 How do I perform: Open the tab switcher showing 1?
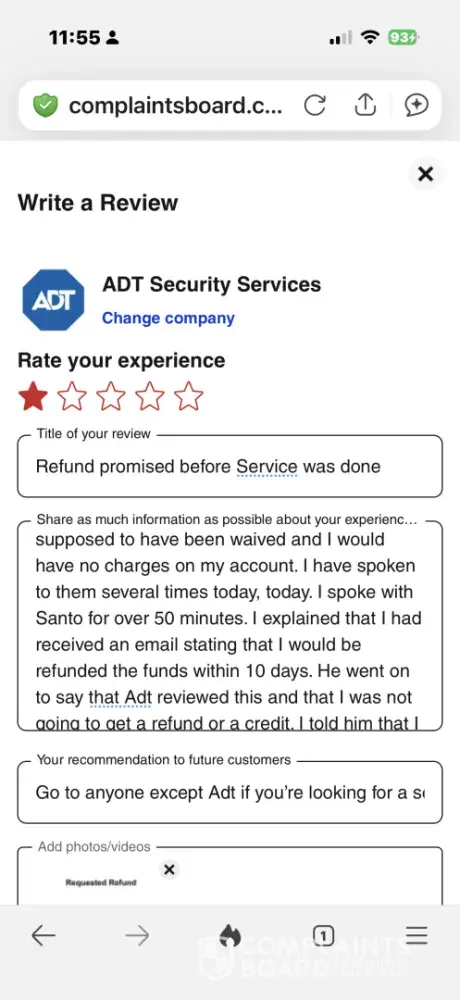tap(323, 936)
